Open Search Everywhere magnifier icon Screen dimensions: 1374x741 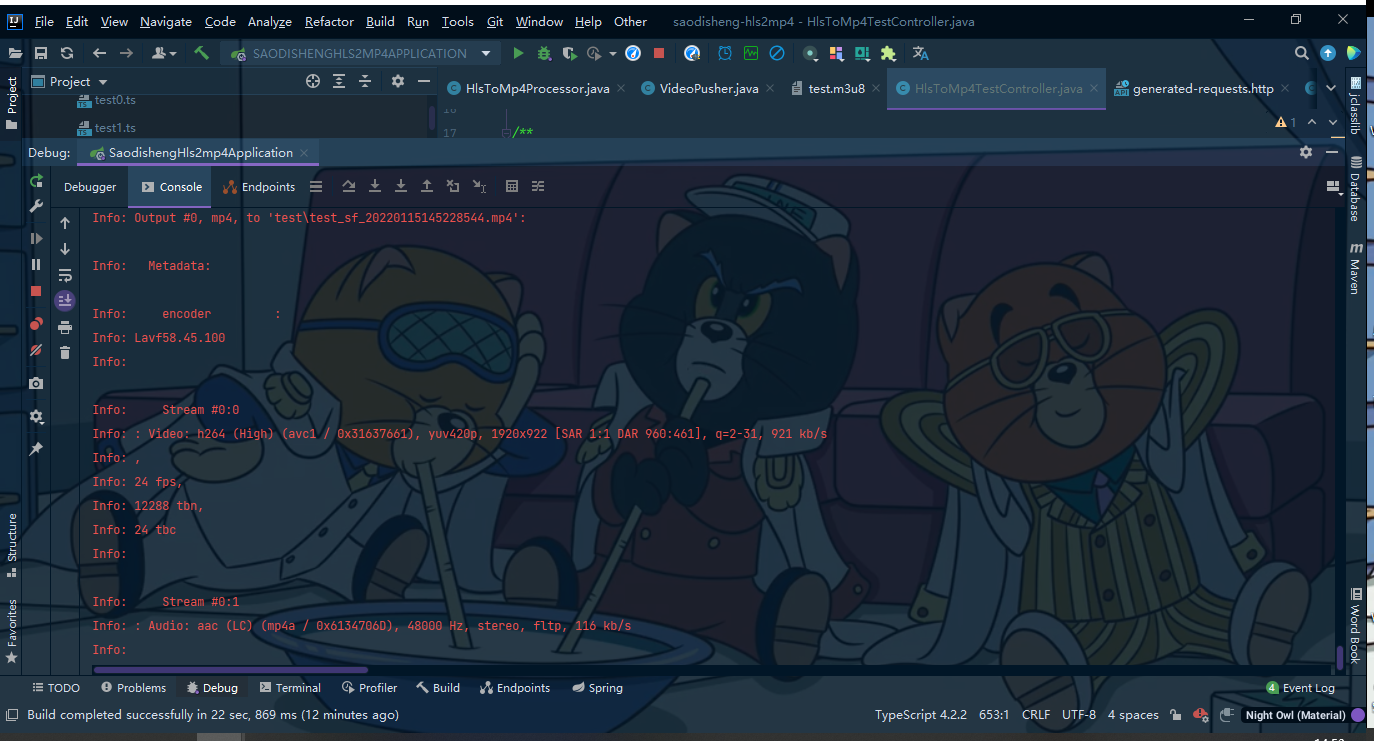[1301, 53]
